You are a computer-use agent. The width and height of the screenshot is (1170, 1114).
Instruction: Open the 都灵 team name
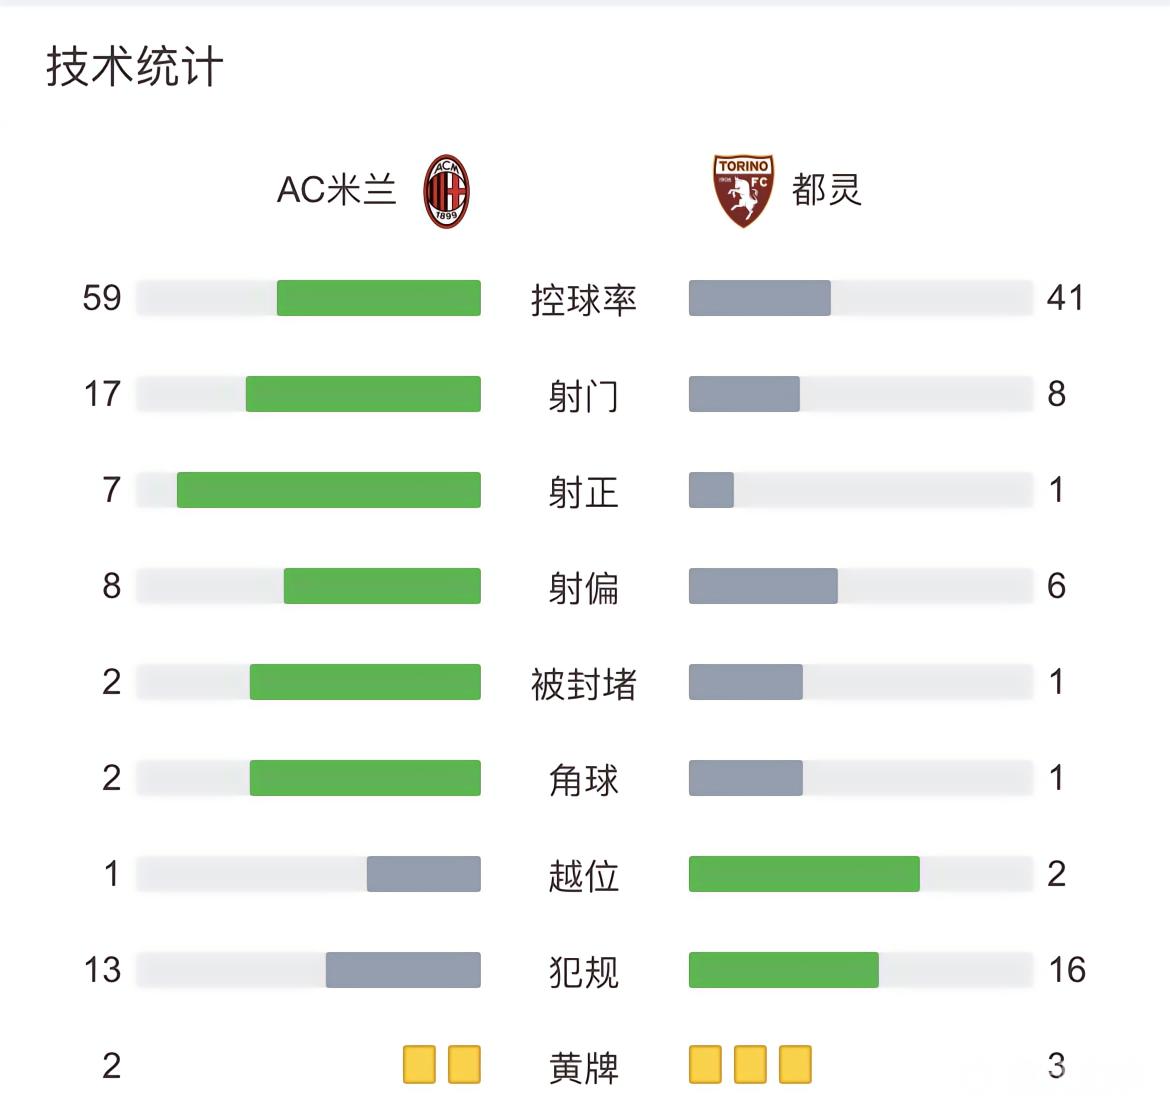click(826, 190)
